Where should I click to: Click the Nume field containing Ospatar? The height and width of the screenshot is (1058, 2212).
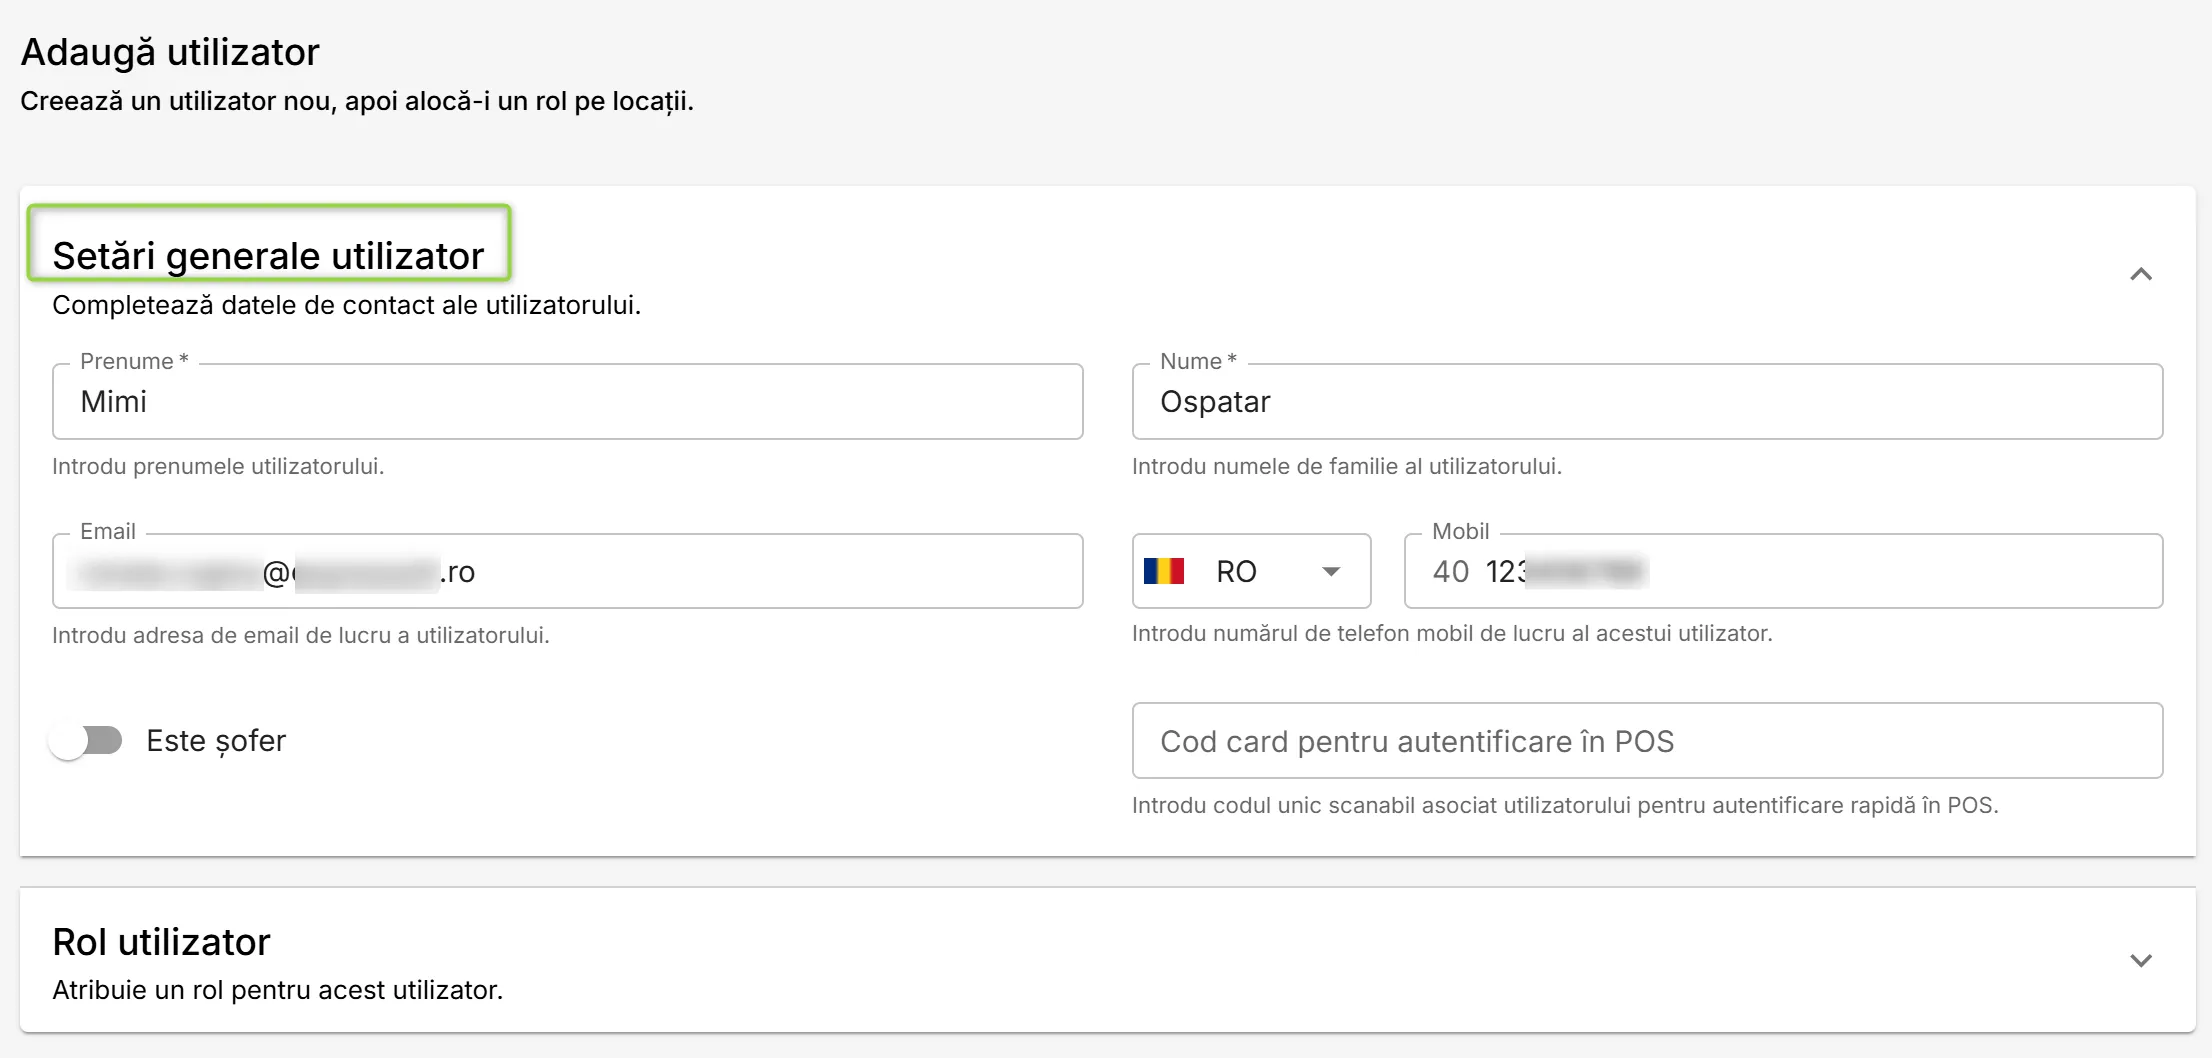tap(1647, 401)
